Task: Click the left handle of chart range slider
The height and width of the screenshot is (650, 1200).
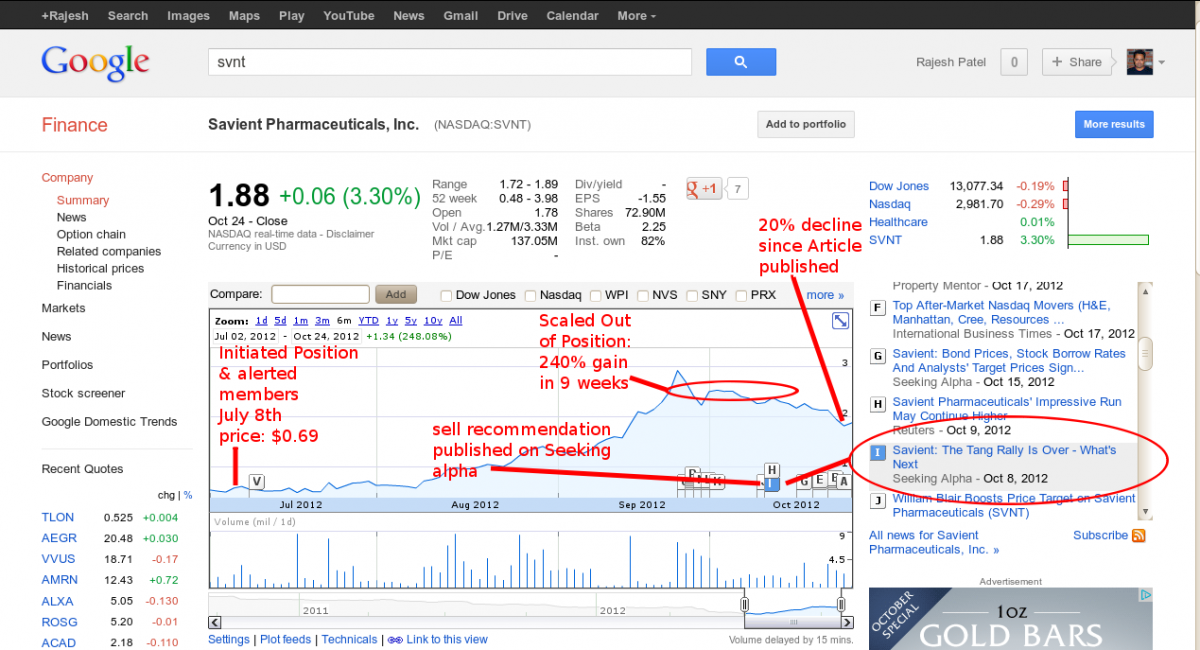Action: click(744, 604)
